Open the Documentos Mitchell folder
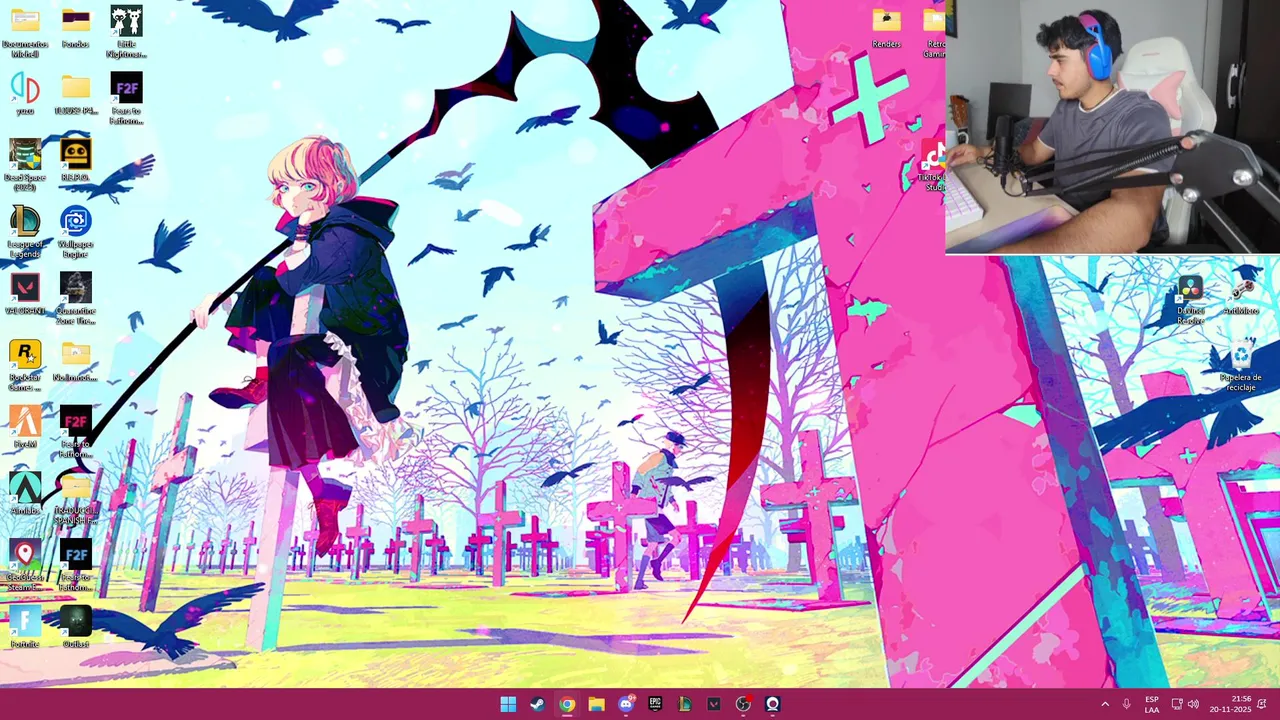This screenshot has width=1280, height=720. pos(25,32)
